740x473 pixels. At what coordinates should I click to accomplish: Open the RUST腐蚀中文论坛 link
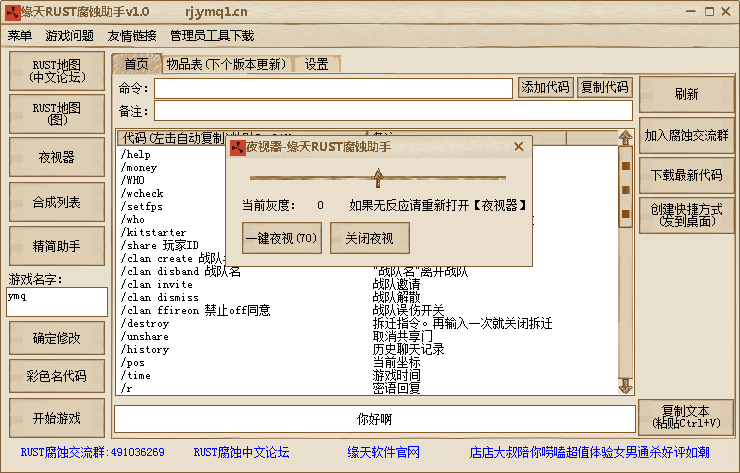tap(241, 452)
